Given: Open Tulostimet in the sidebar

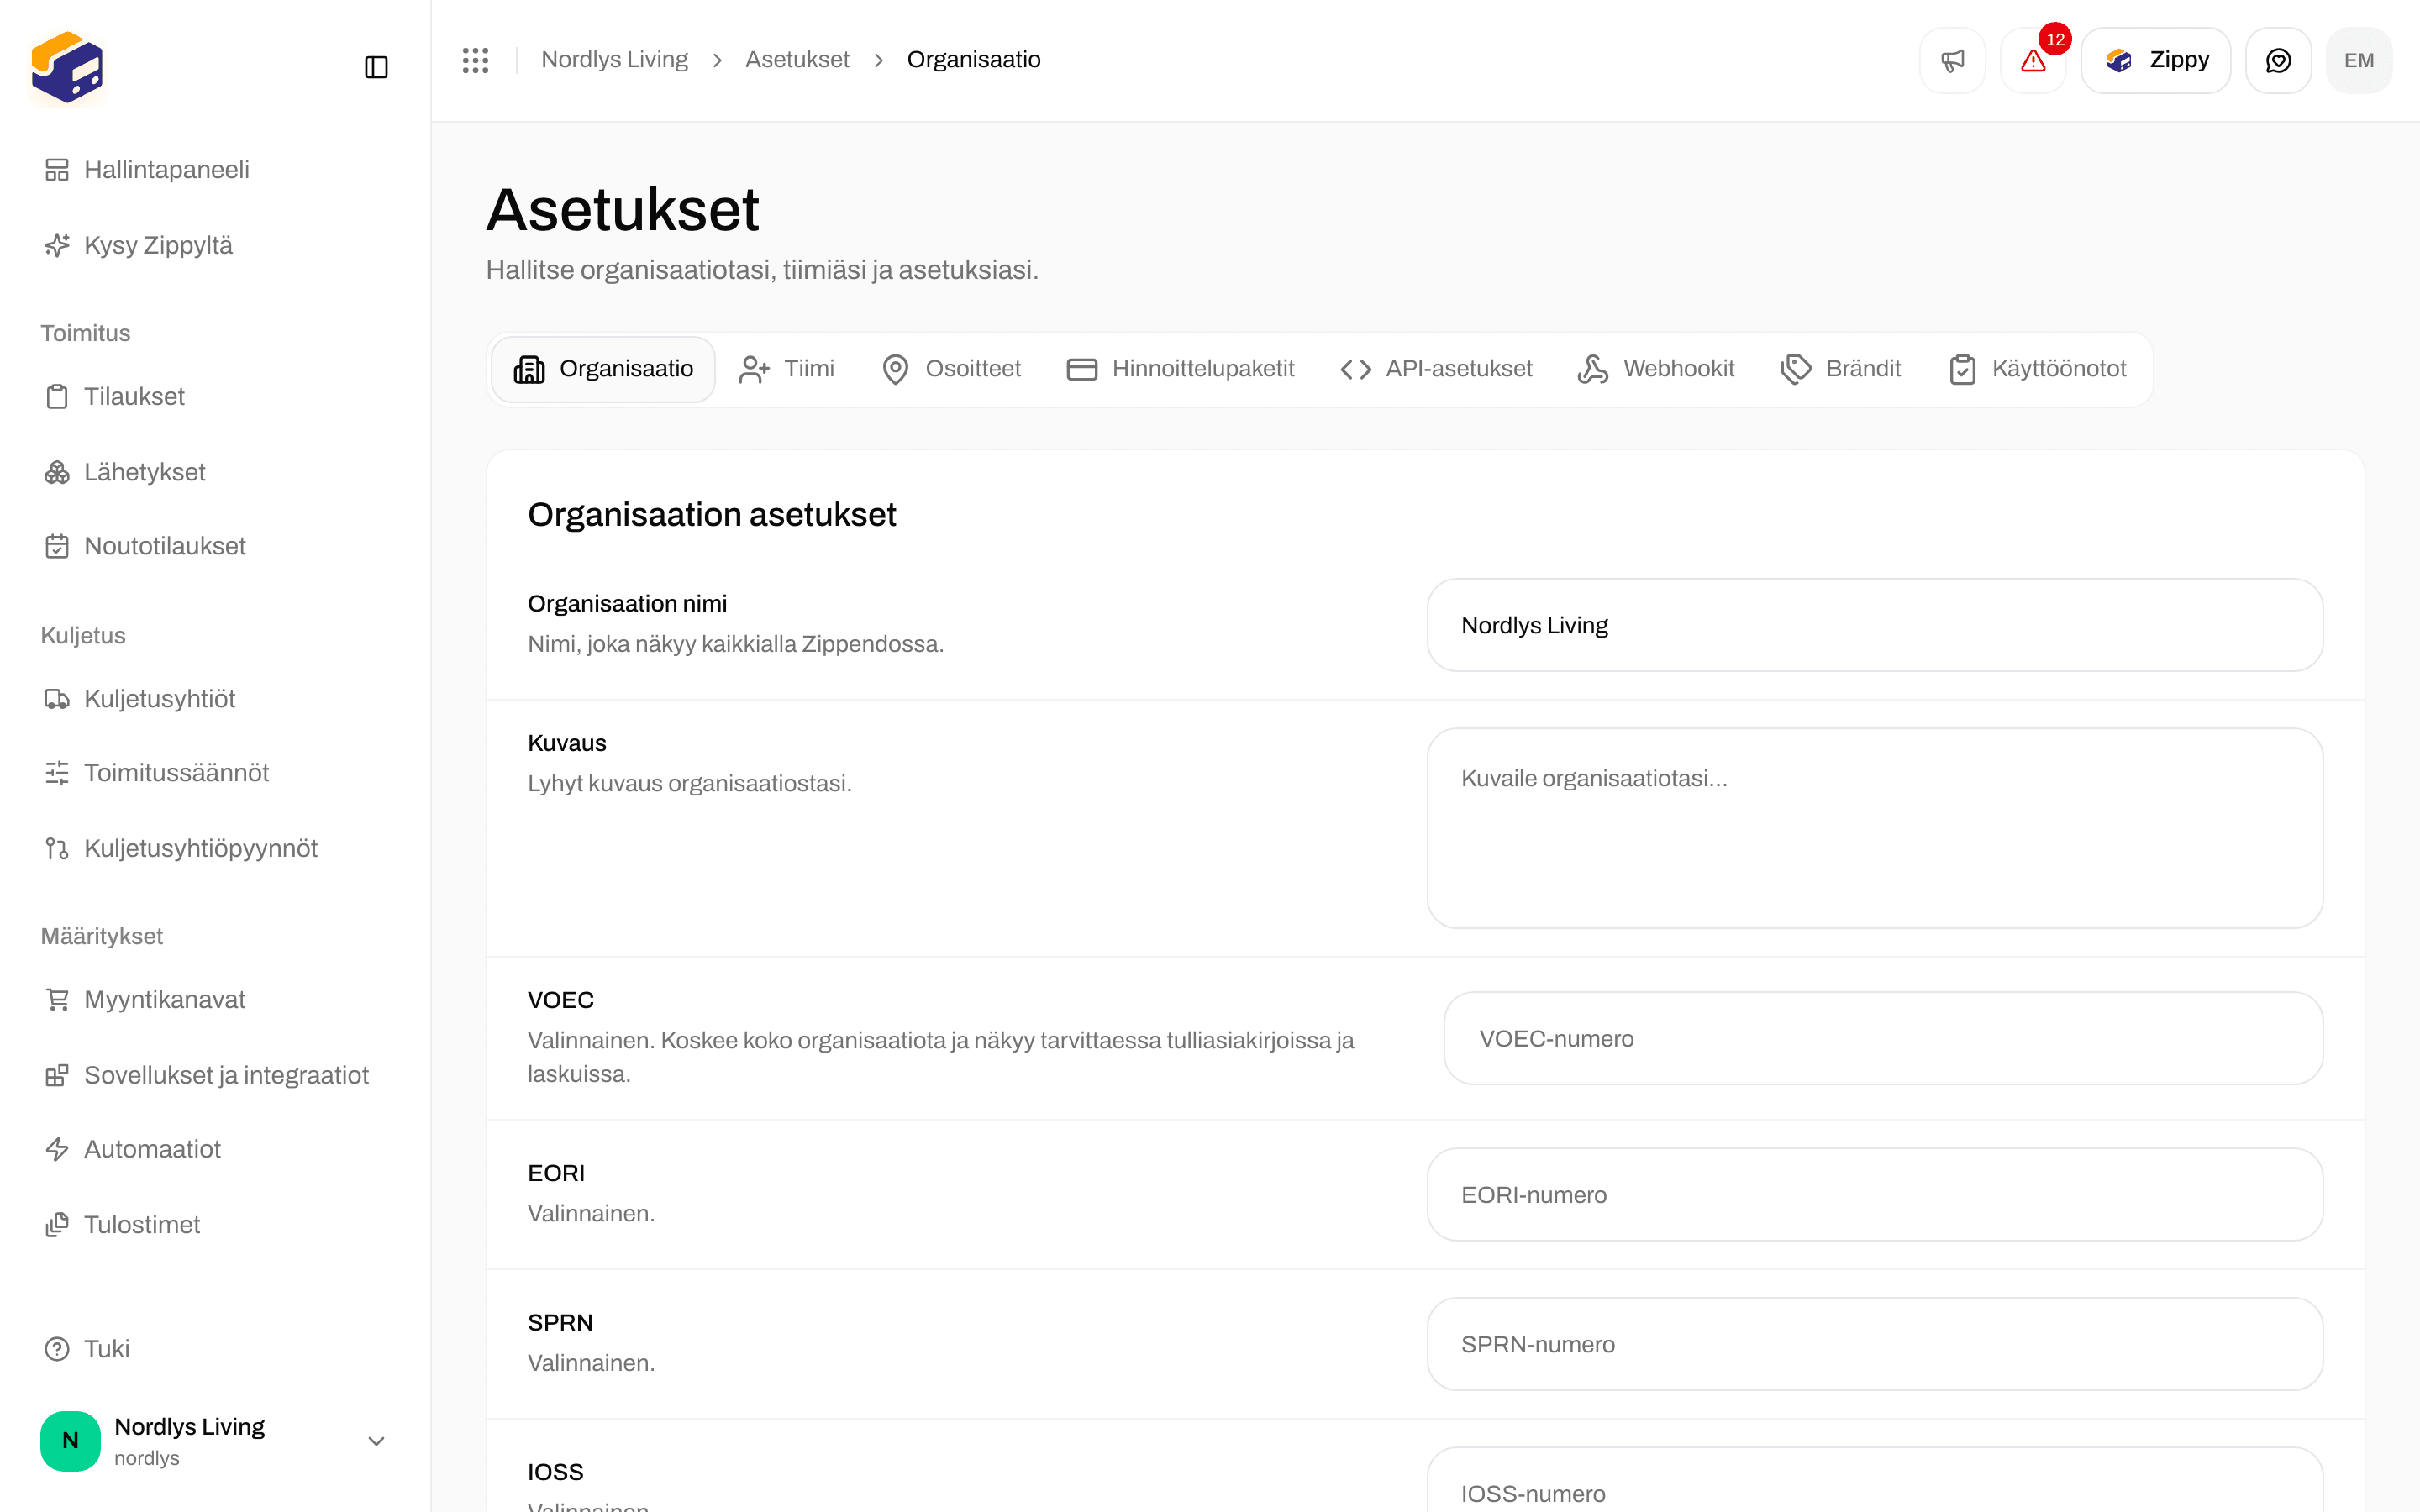Looking at the screenshot, I should tap(215, 1225).
